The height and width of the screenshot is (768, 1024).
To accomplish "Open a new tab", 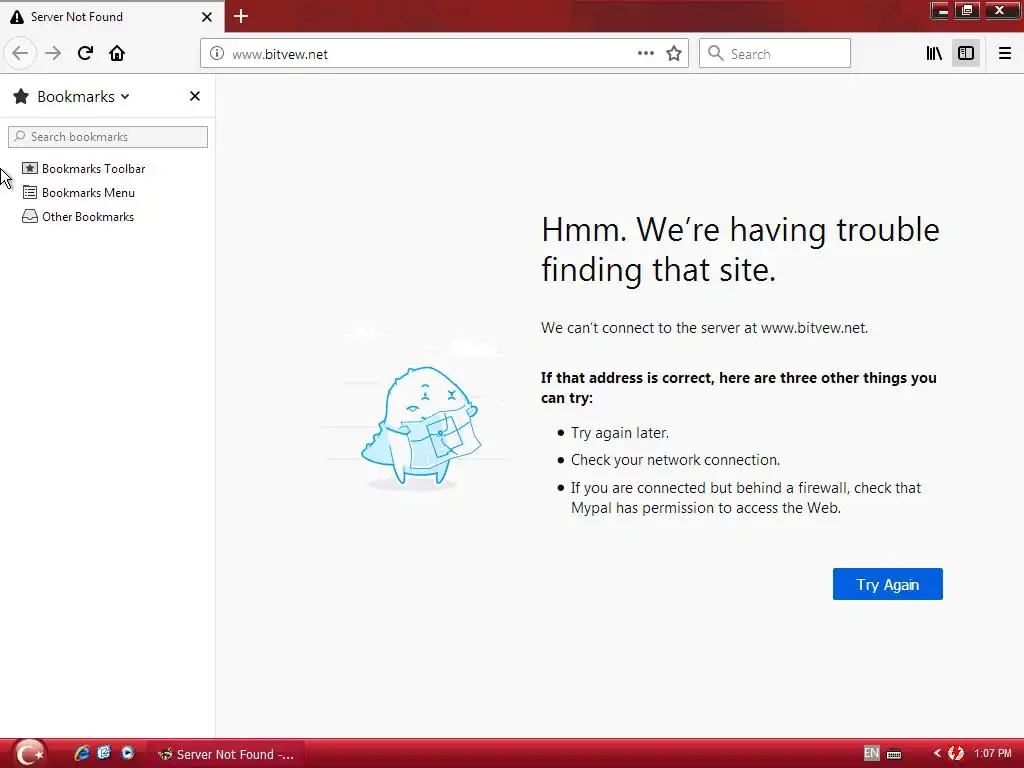I will click(241, 16).
